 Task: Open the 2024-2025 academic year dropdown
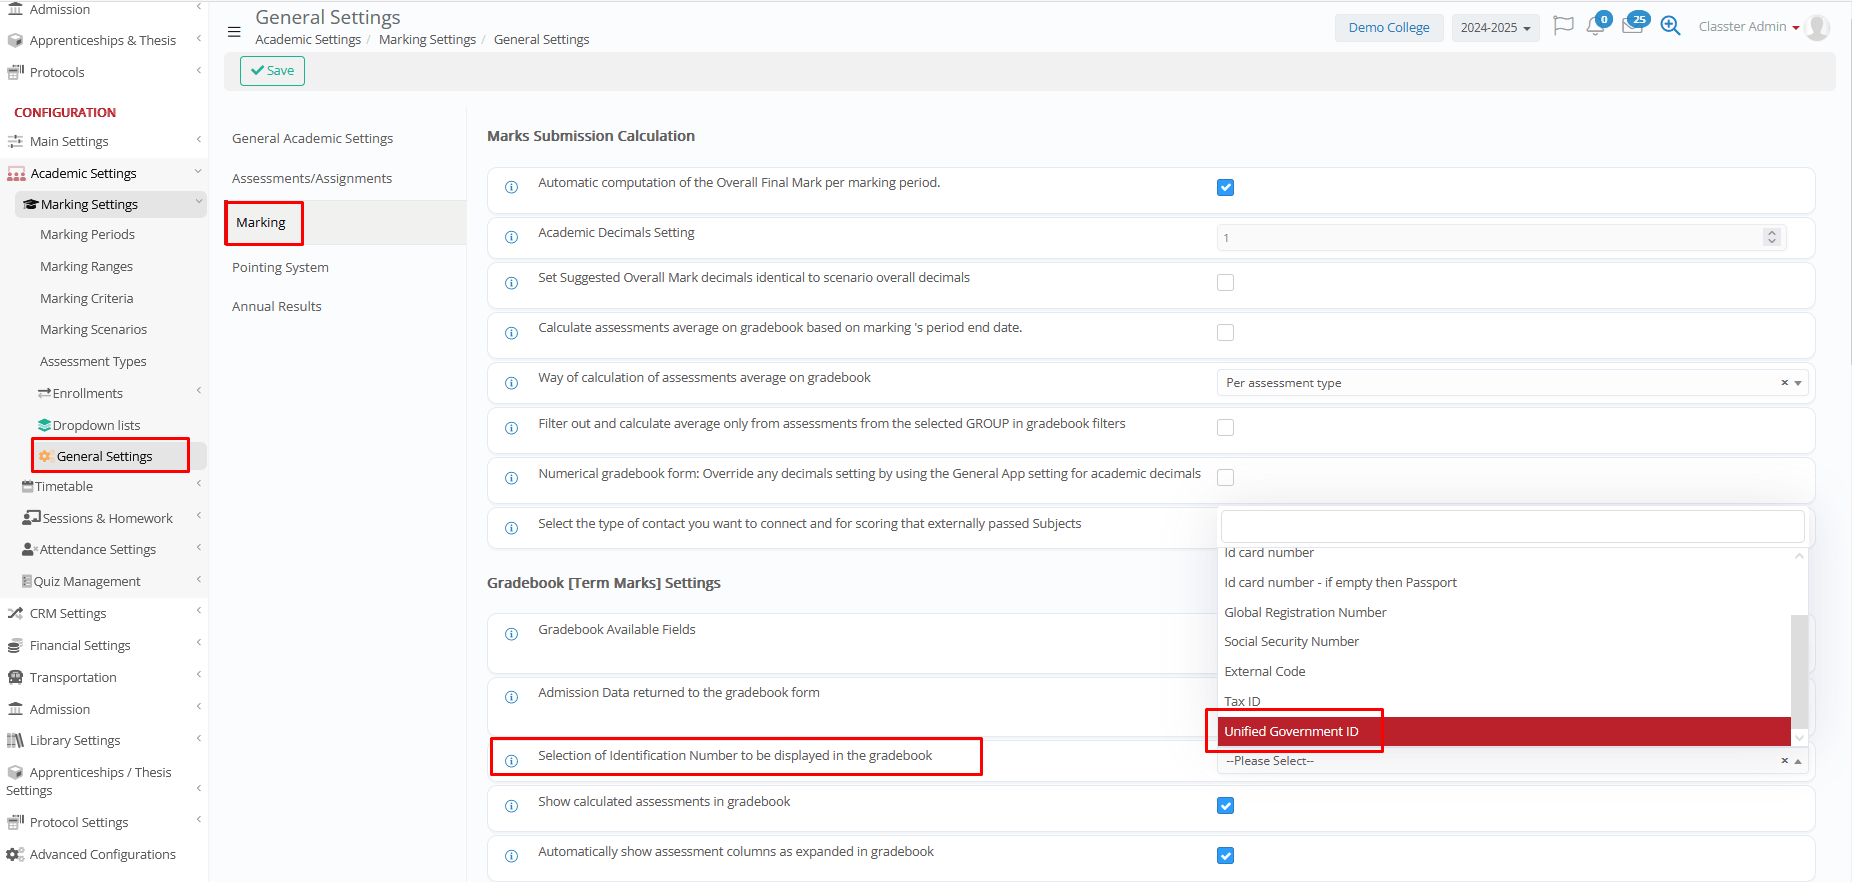[1495, 28]
